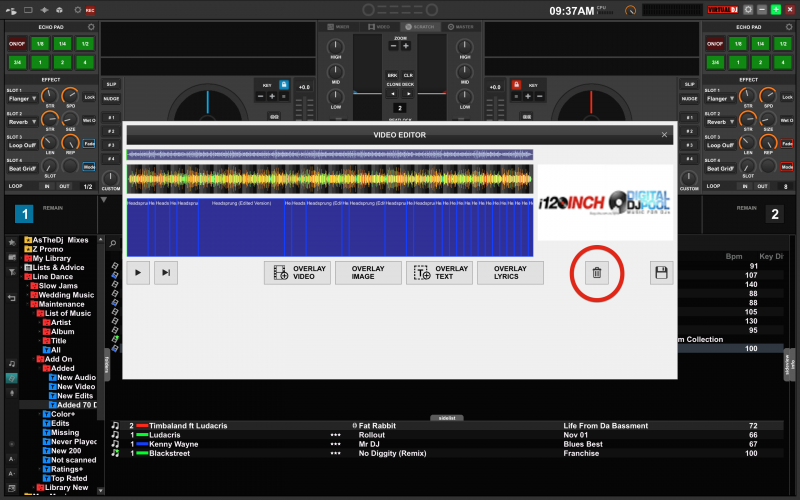Click left deck LOOP IN button
This screenshot has height=500, width=800.
pyautogui.click(x=47, y=186)
